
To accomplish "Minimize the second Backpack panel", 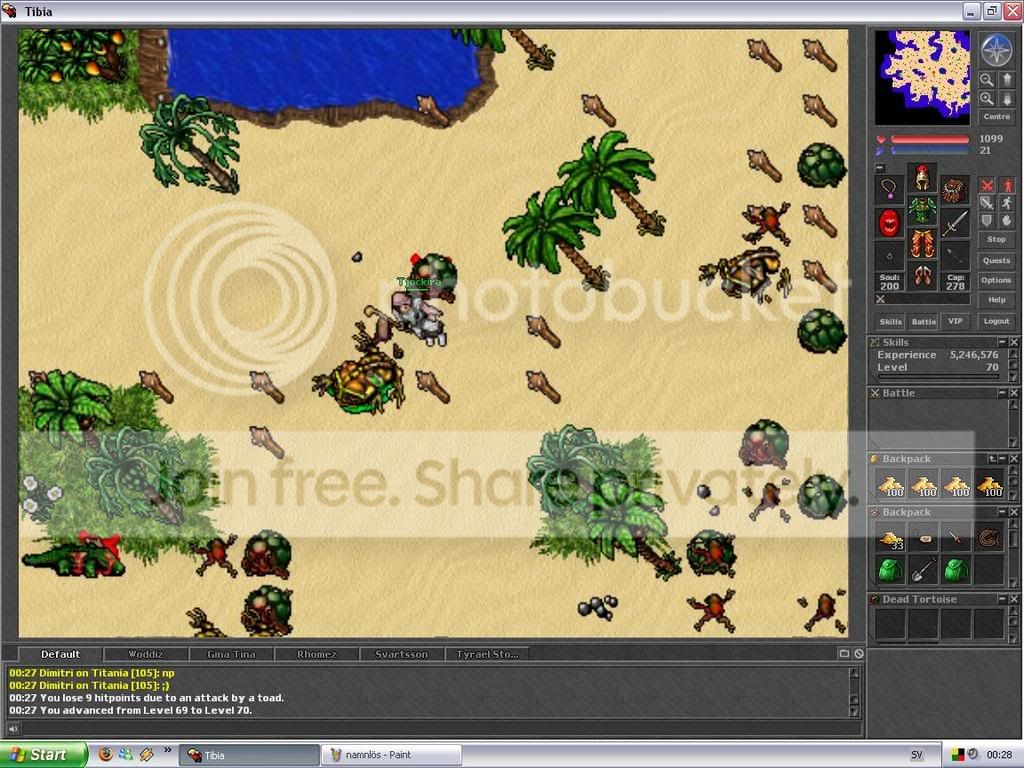I will [1002, 513].
